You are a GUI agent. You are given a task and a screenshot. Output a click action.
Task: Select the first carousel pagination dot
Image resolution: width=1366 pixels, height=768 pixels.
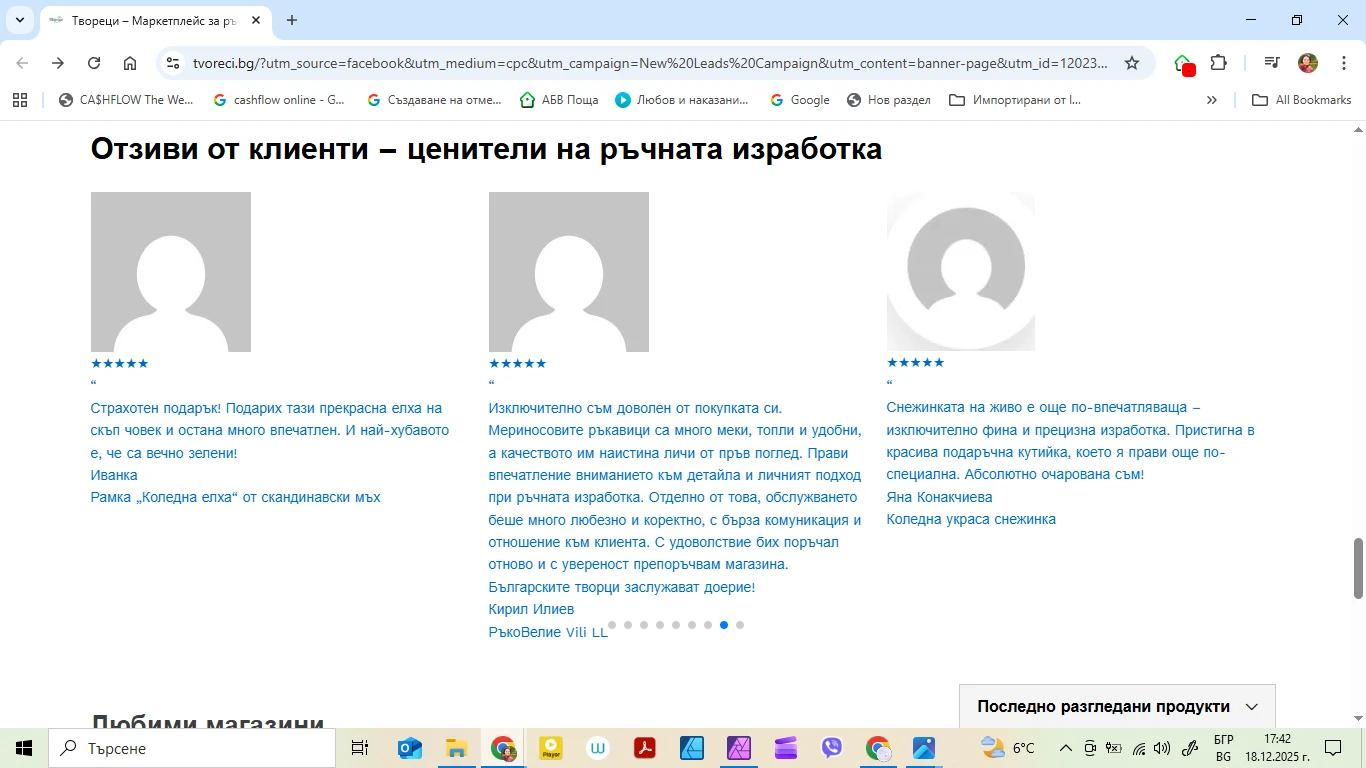[x=612, y=625]
